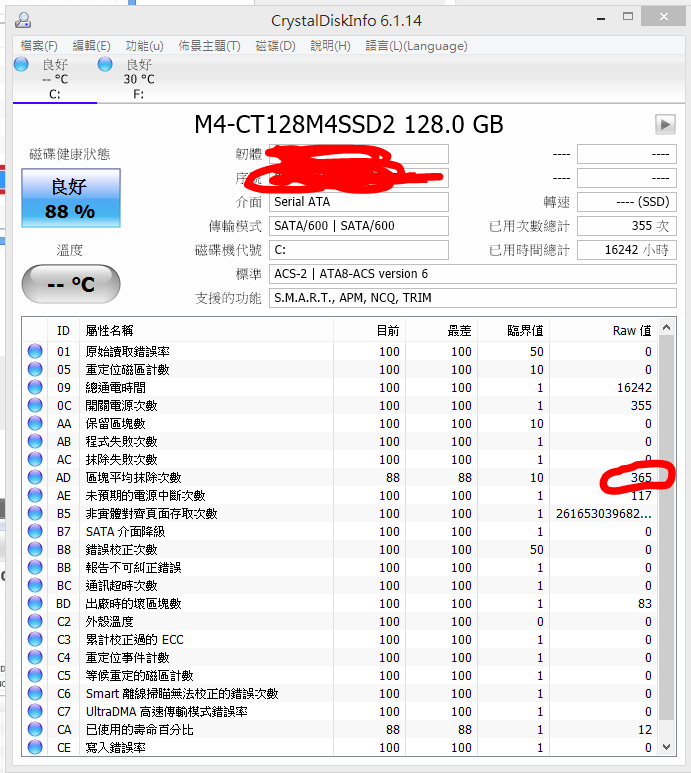Click status orb of row C5 等候重定的磁區計數
This screenshot has width=691, height=773.
[x=35, y=675]
